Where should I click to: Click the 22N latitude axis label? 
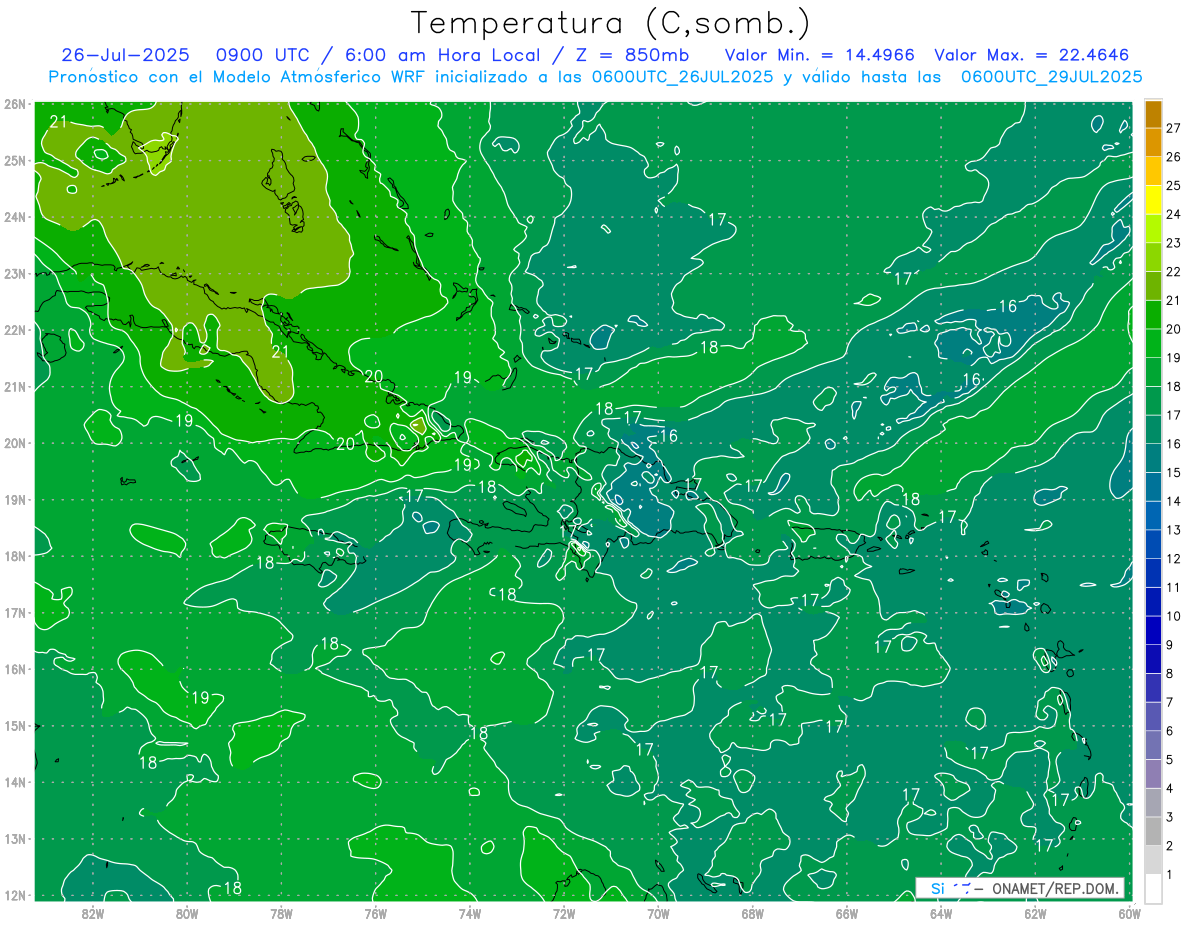(14, 330)
